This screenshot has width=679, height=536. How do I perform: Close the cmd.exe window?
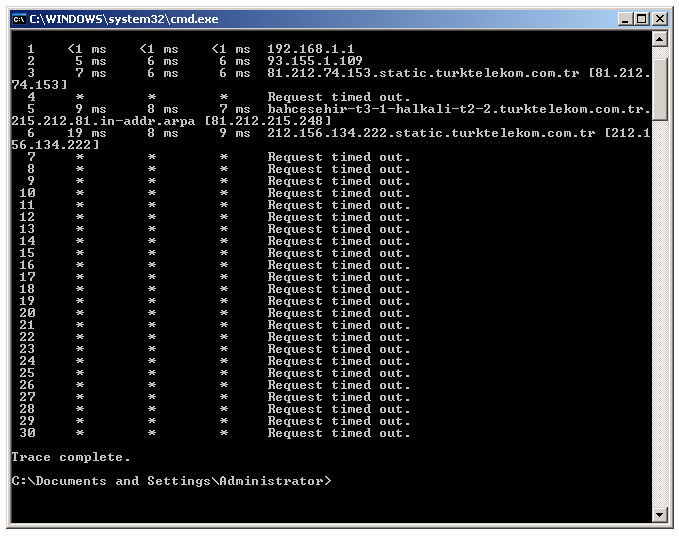pos(660,19)
